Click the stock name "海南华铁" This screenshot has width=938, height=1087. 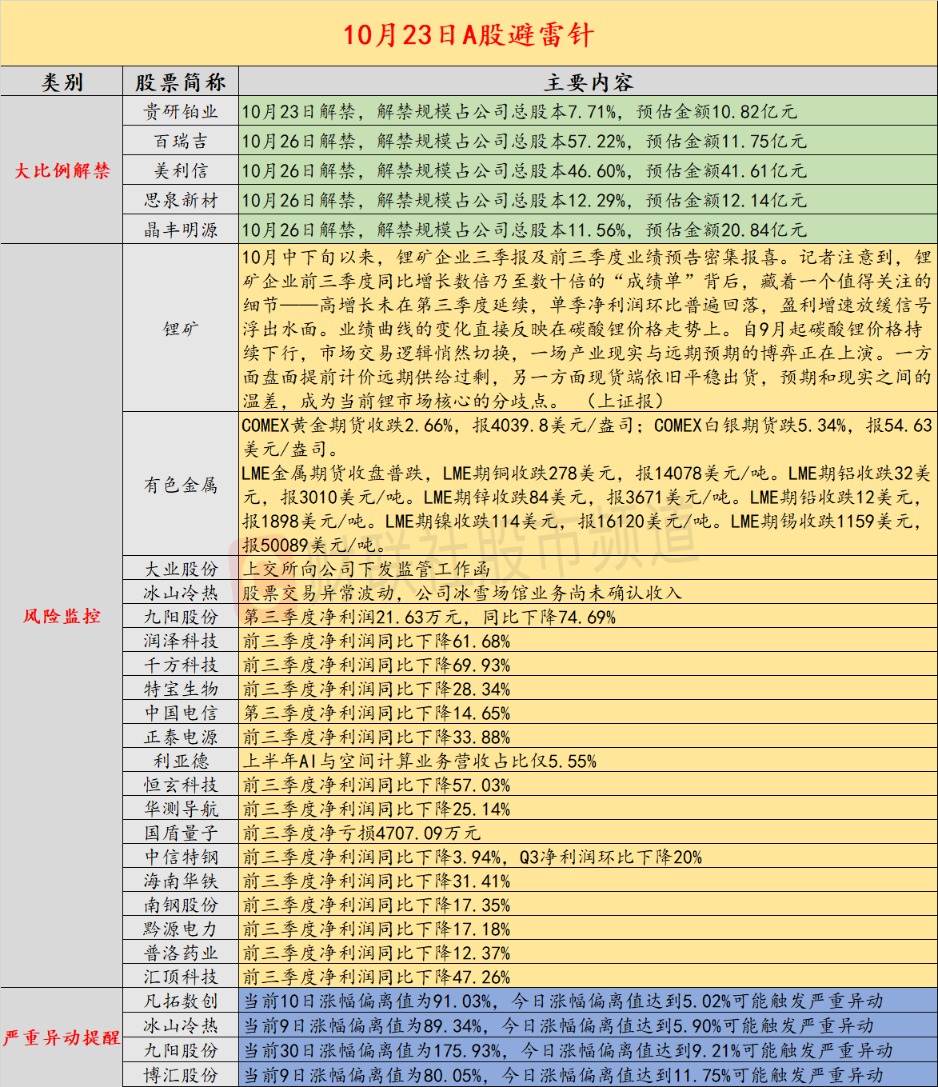180,880
